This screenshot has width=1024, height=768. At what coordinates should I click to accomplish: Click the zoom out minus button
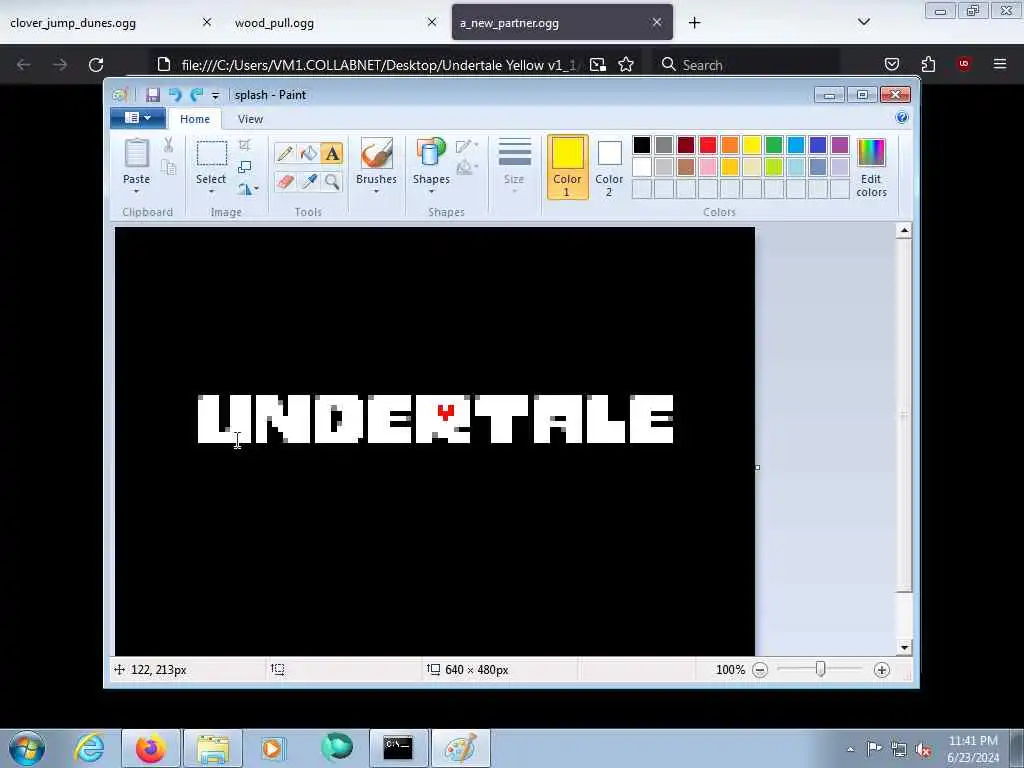click(x=760, y=670)
